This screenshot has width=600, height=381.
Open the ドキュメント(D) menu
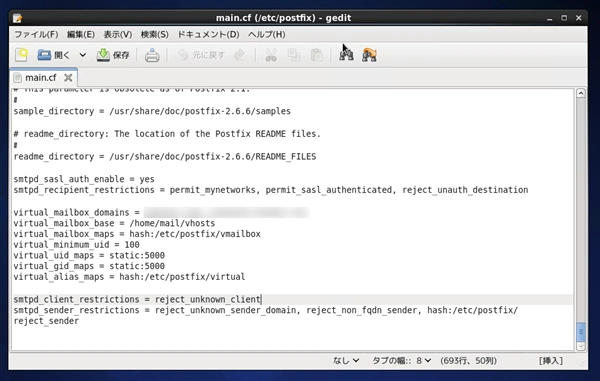pyautogui.click(x=208, y=34)
